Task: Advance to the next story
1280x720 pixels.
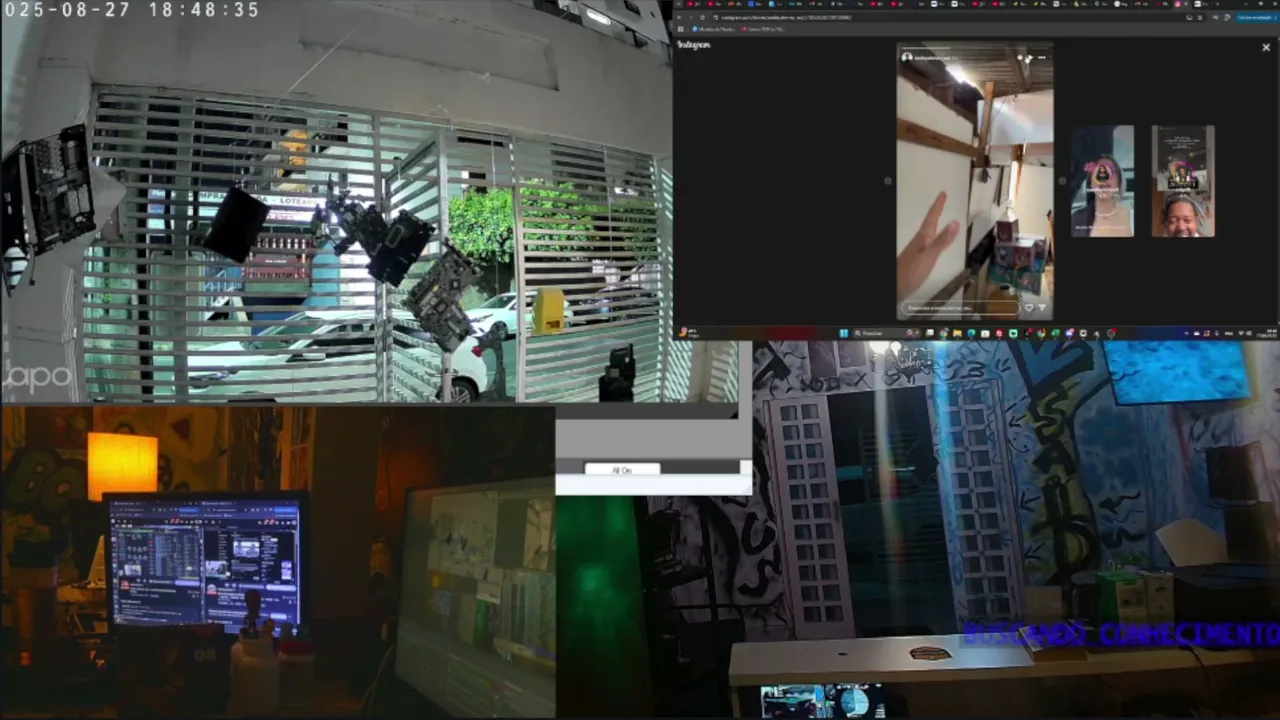Action: [1062, 181]
